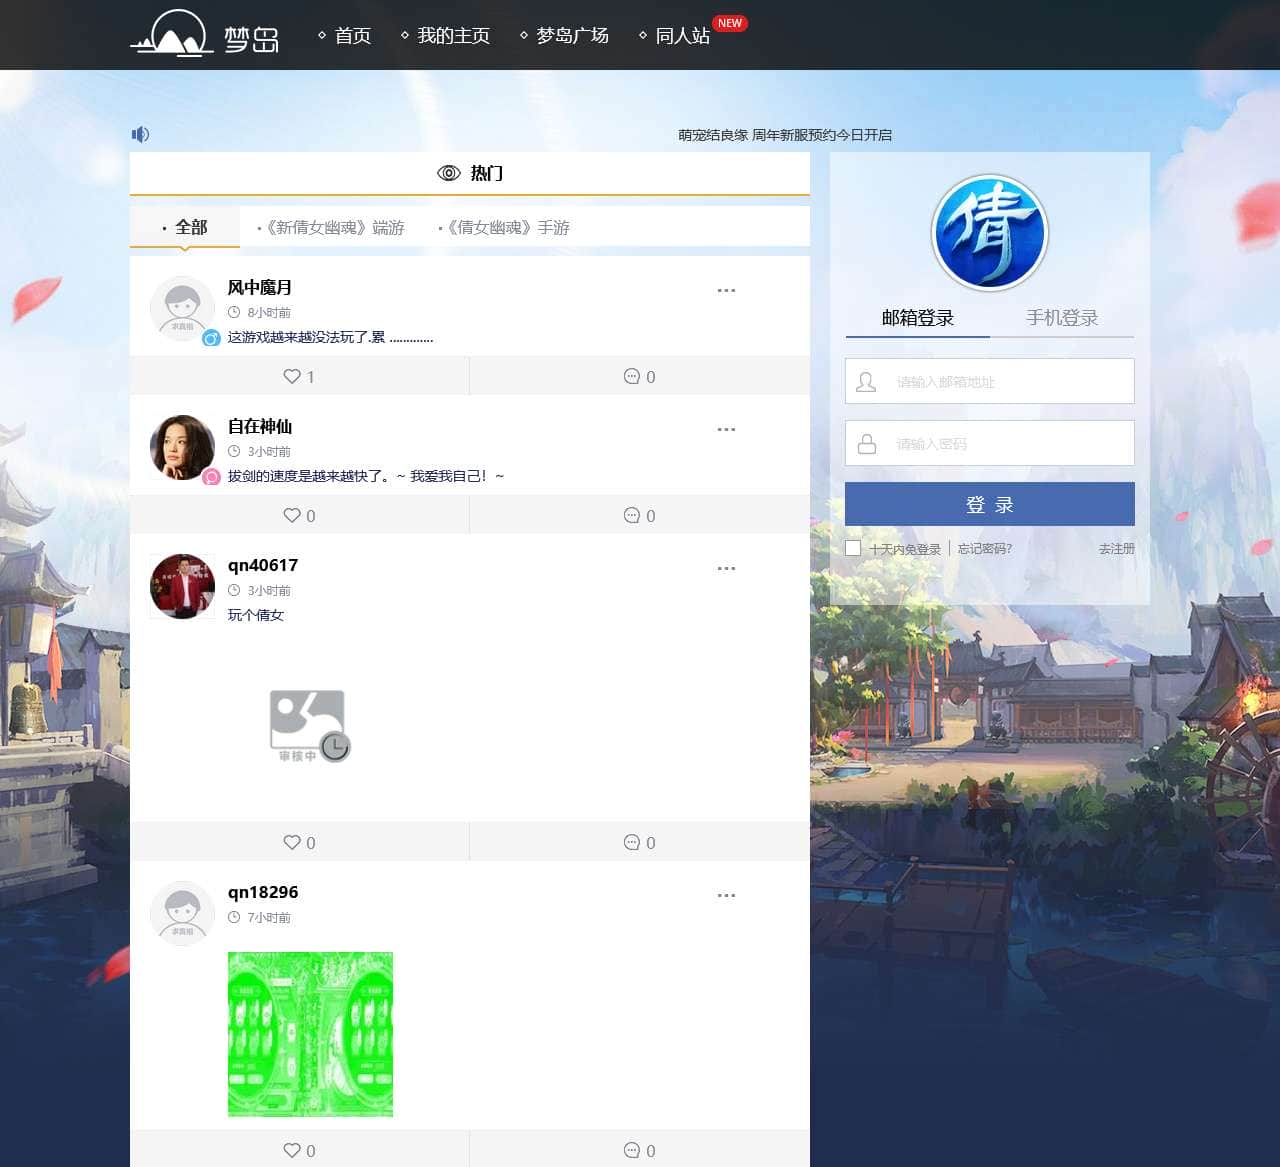Click the 去注册 link
The width and height of the screenshot is (1280, 1167).
pyautogui.click(x=1117, y=549)
